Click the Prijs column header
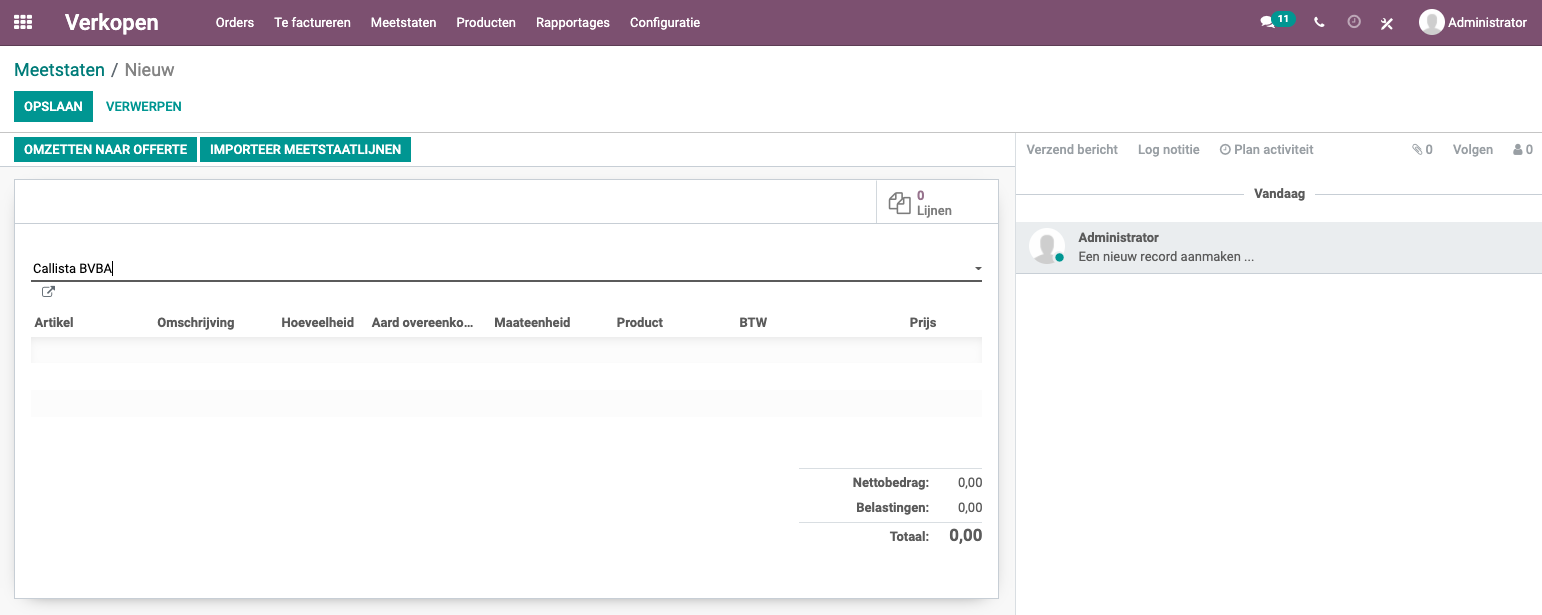Image resolution: width=1542 pixels, height=615 pixels. point(923,323)
